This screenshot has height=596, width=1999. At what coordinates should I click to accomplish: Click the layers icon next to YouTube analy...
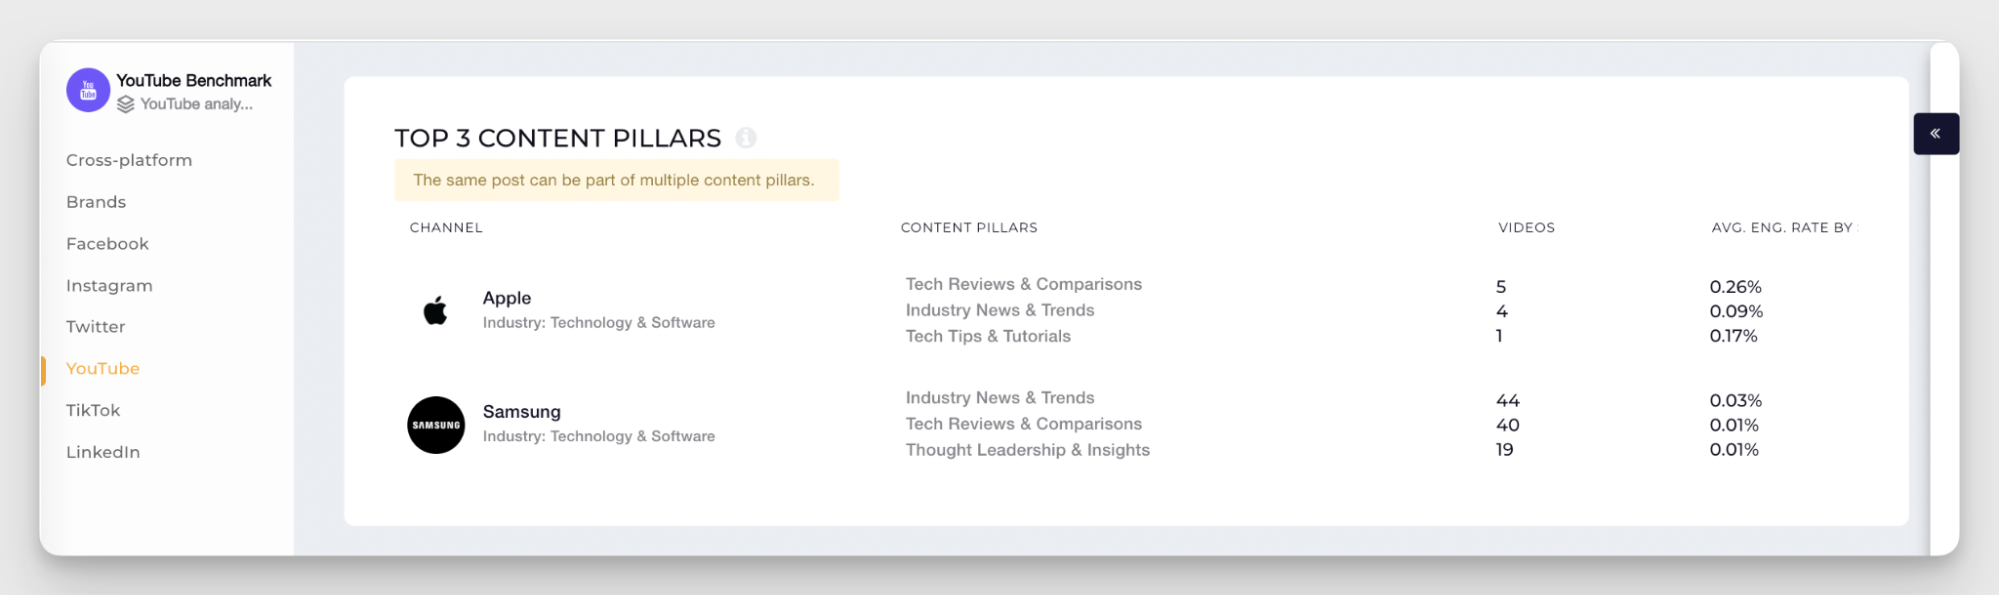tap(124, 103)
